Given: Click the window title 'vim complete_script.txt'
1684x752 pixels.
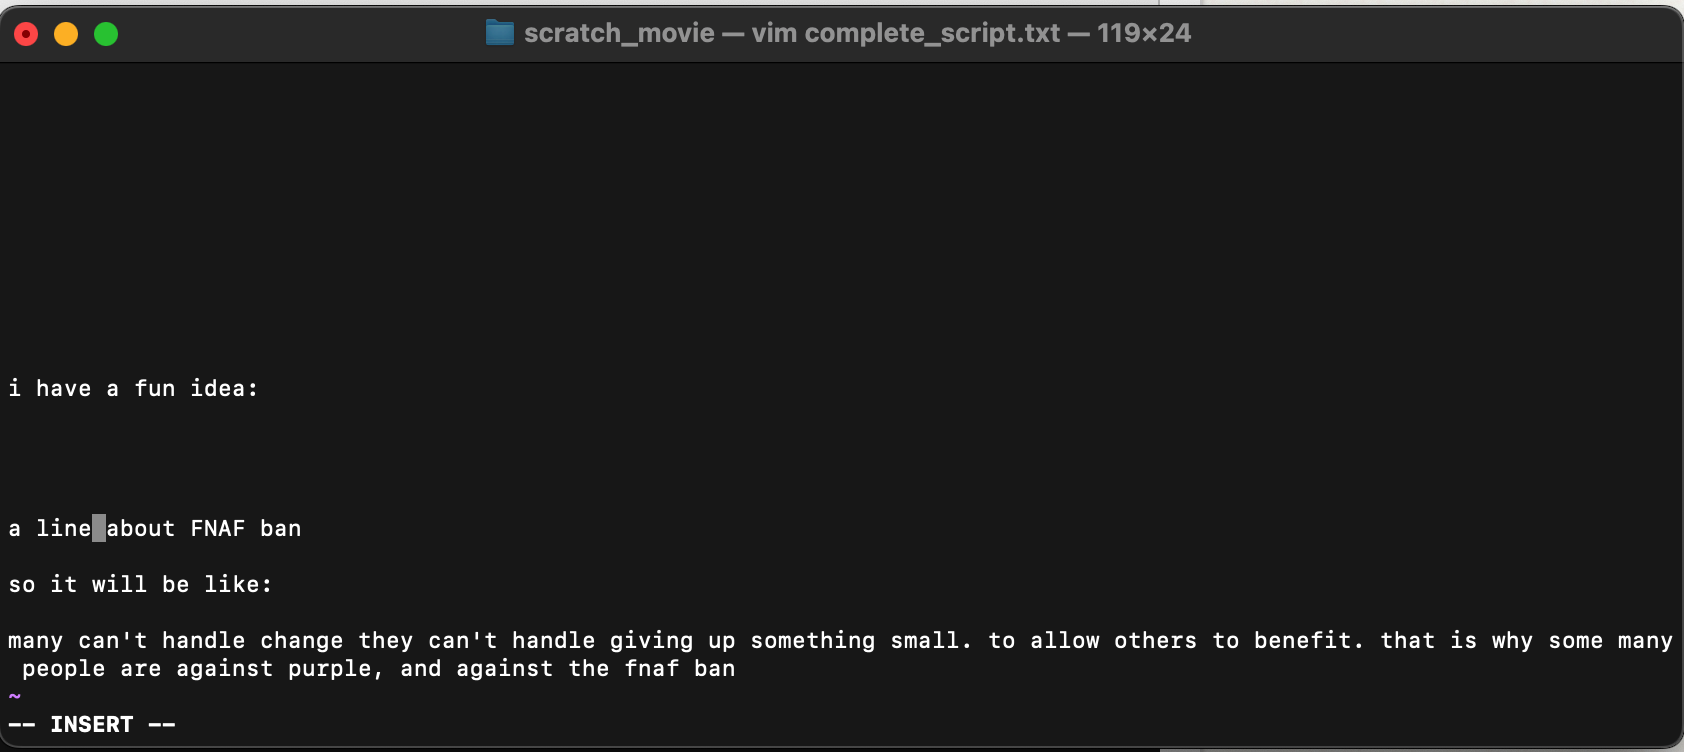Looking at the screenshot, I should click(x=905, y=33).
